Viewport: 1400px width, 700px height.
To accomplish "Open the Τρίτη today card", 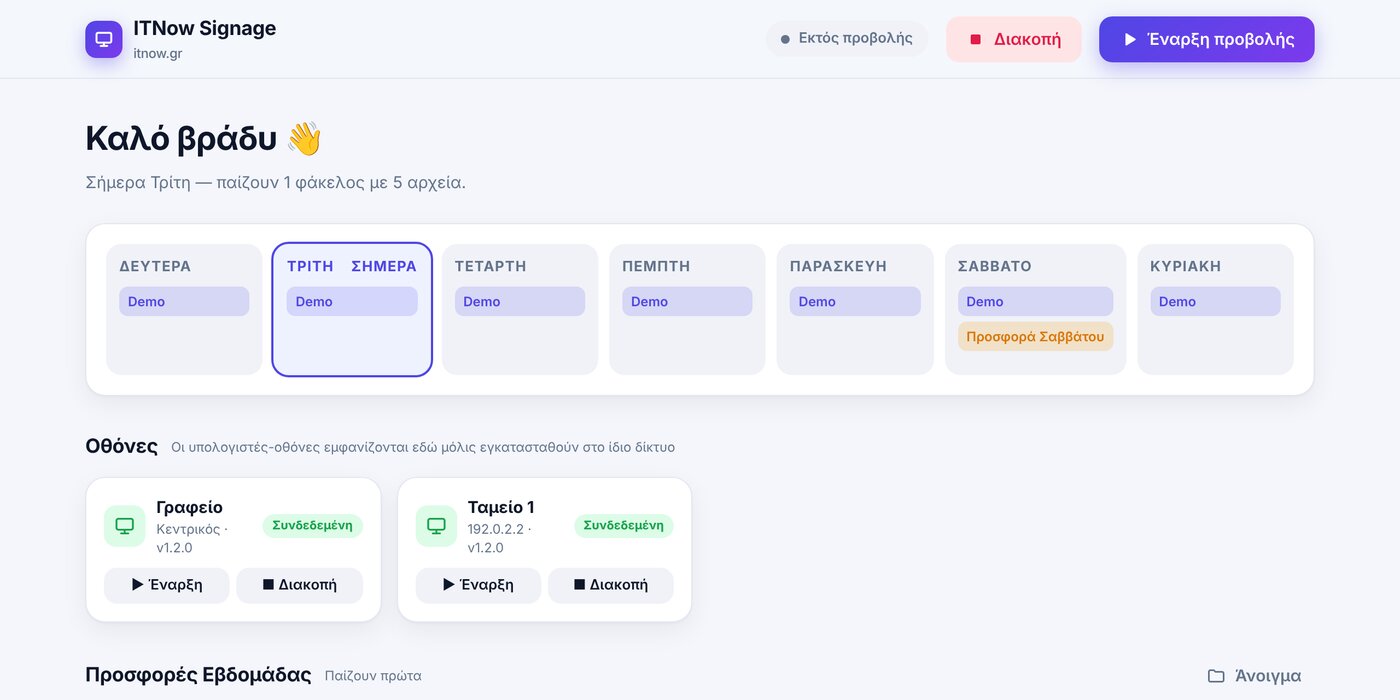I will pyautogui.click(x=352, y=310).
